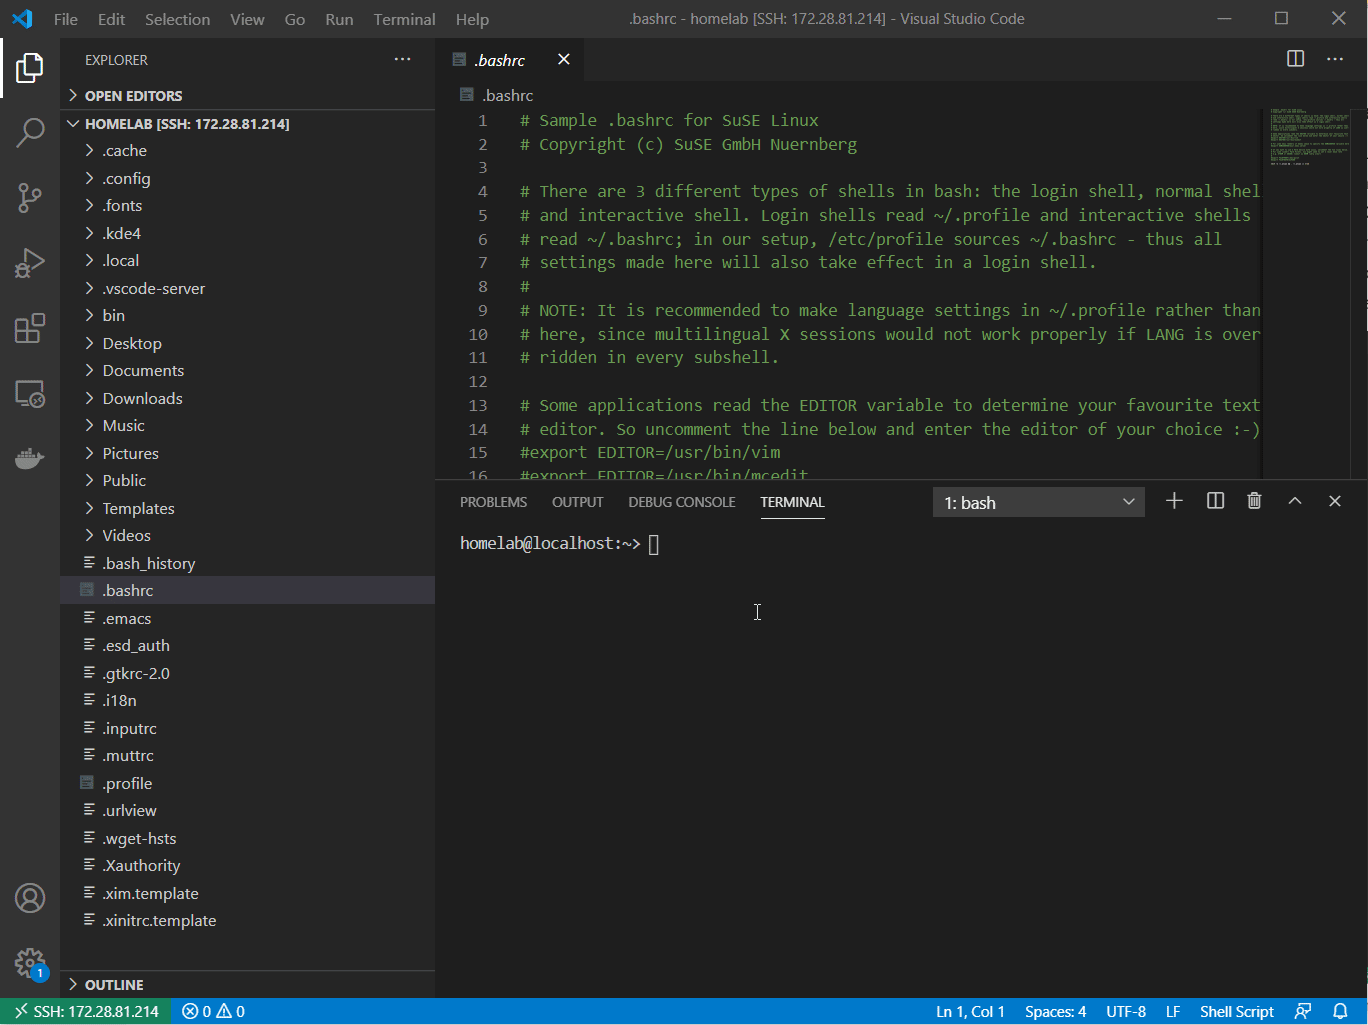Screen dimensions: 1368x1025
Task: Open .emacs file in explorer
Action: coord(247,618)
